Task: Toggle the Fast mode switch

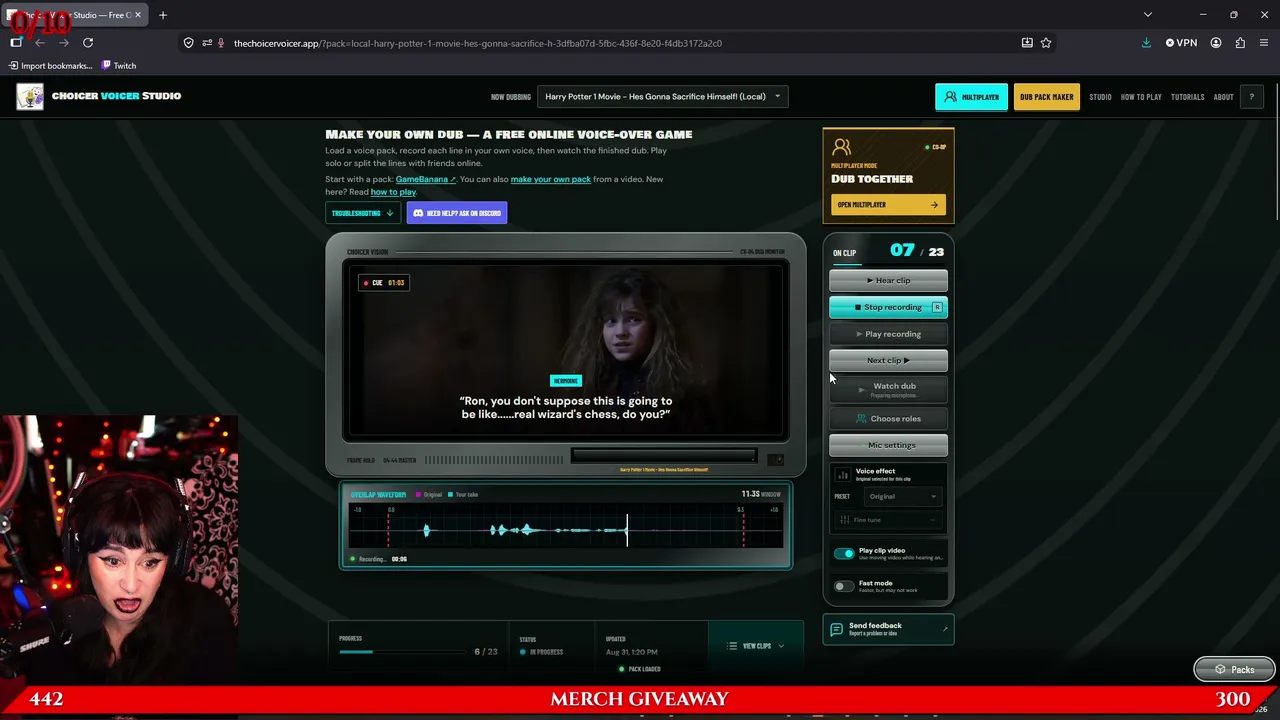Action: click(x=844, y=586)
